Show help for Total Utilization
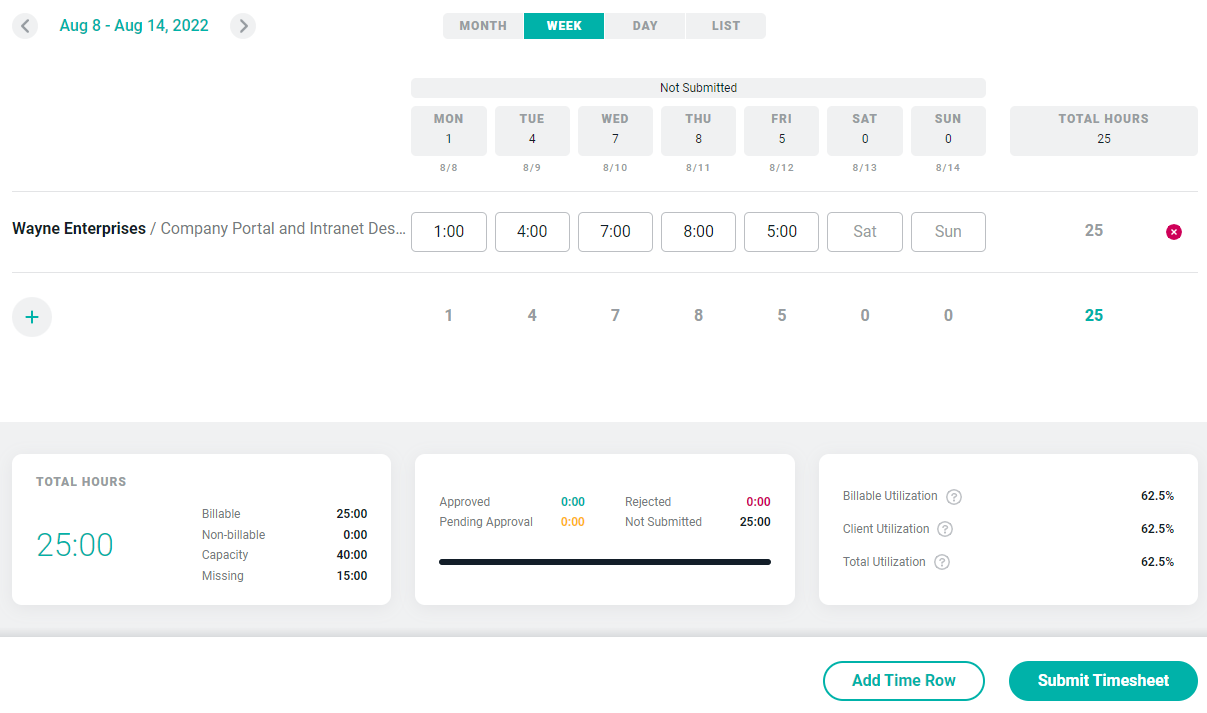1207x713 pixels. (x=942, y=563)
